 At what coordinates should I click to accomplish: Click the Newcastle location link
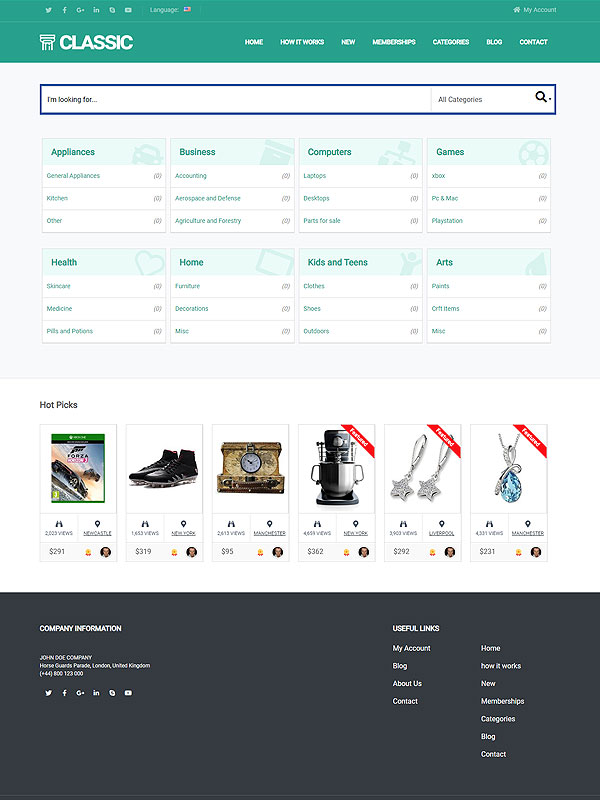tap(97, 533)
